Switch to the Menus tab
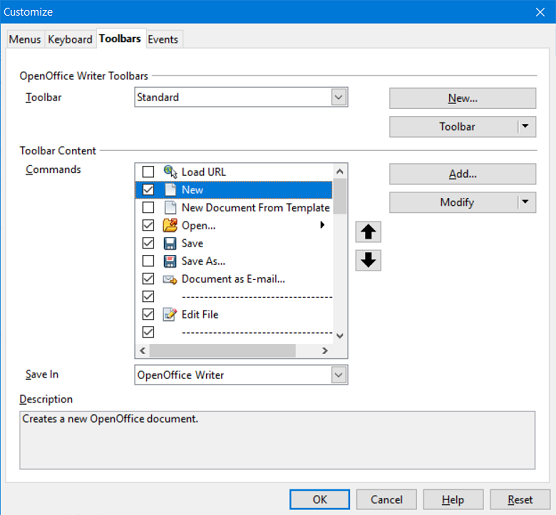The width and height of the screenshot is (556, 515). tap(25, 39)
